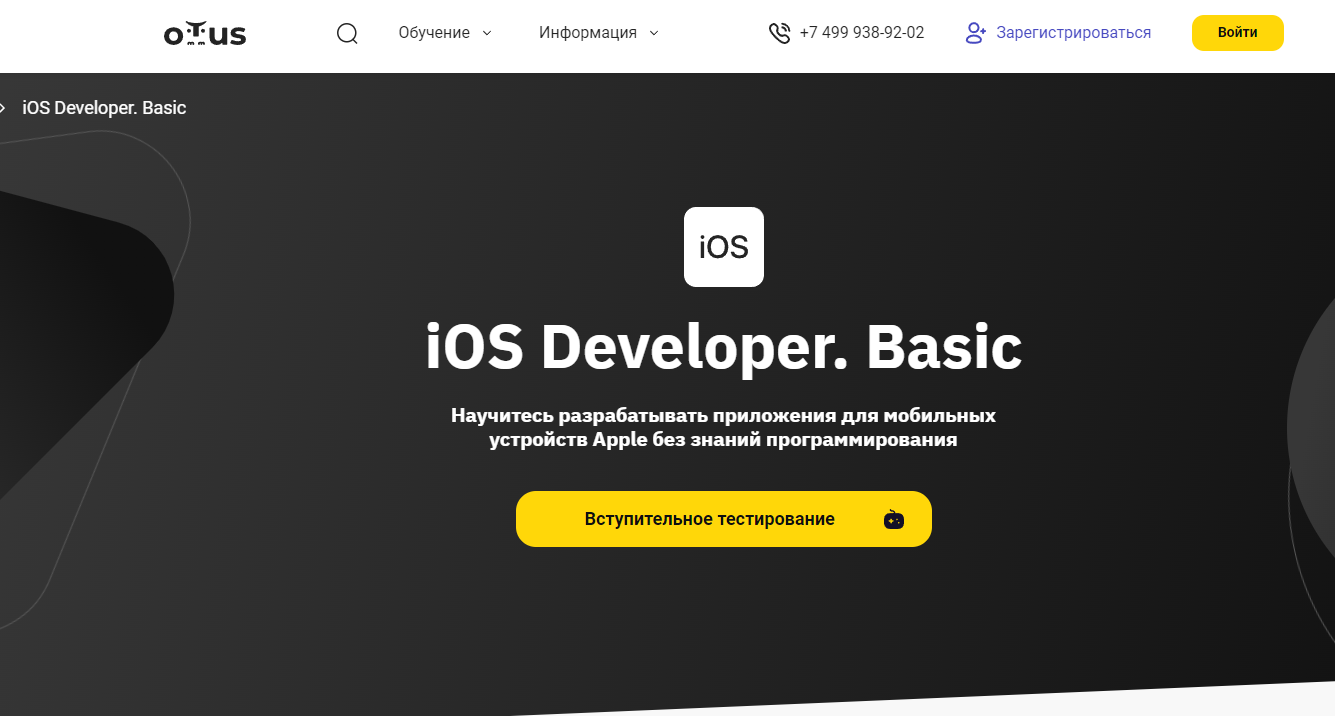Click the phone handset icon
This screenshot has width=1335, height=716.
(779, 33)
